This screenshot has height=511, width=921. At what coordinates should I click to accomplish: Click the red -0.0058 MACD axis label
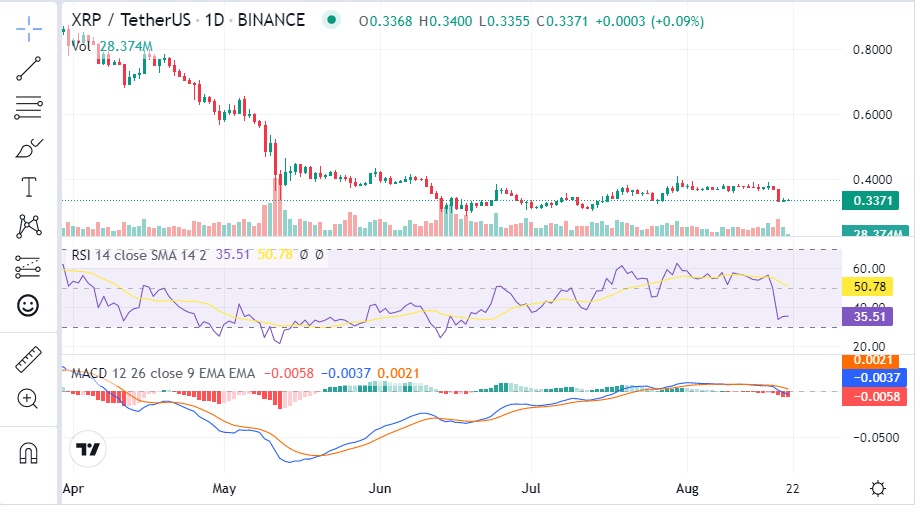pyautogui.click(x=874, y=396)
